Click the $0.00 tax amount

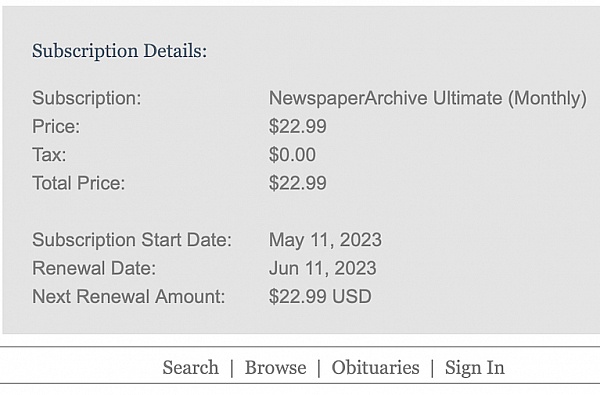[292, 155]
